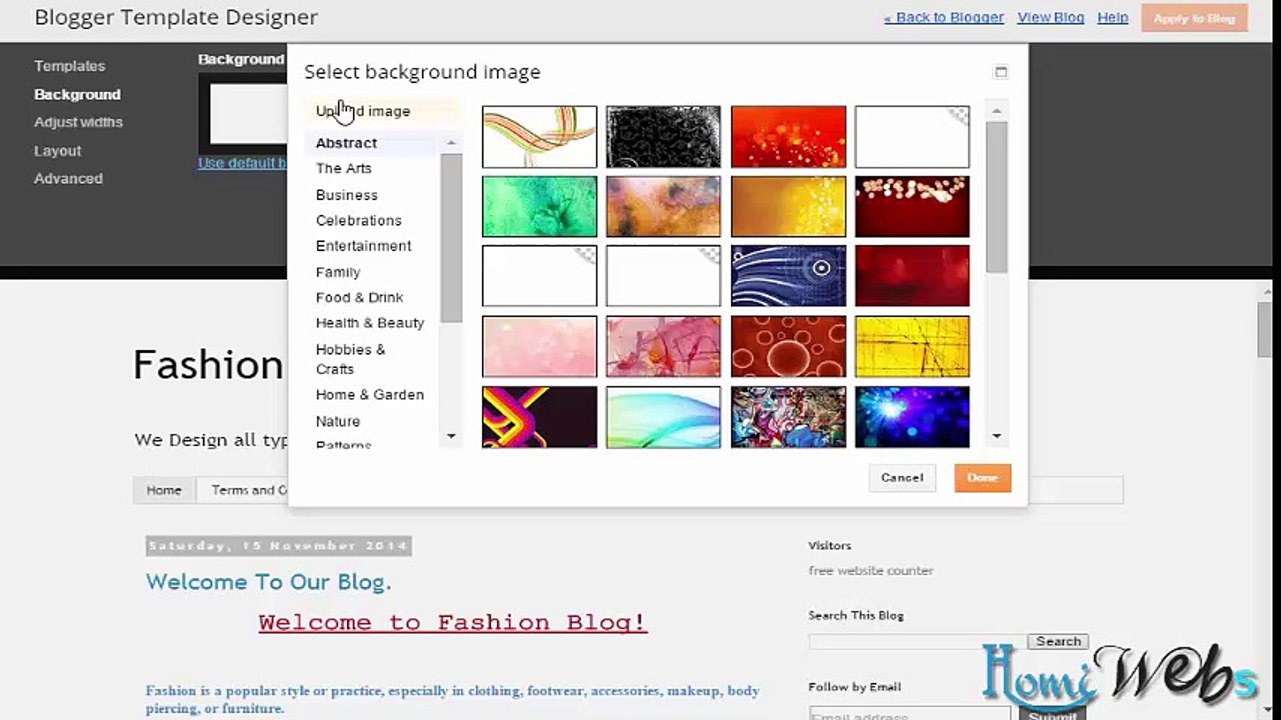Pick the blue background with white curved lines

coord(788,276)
